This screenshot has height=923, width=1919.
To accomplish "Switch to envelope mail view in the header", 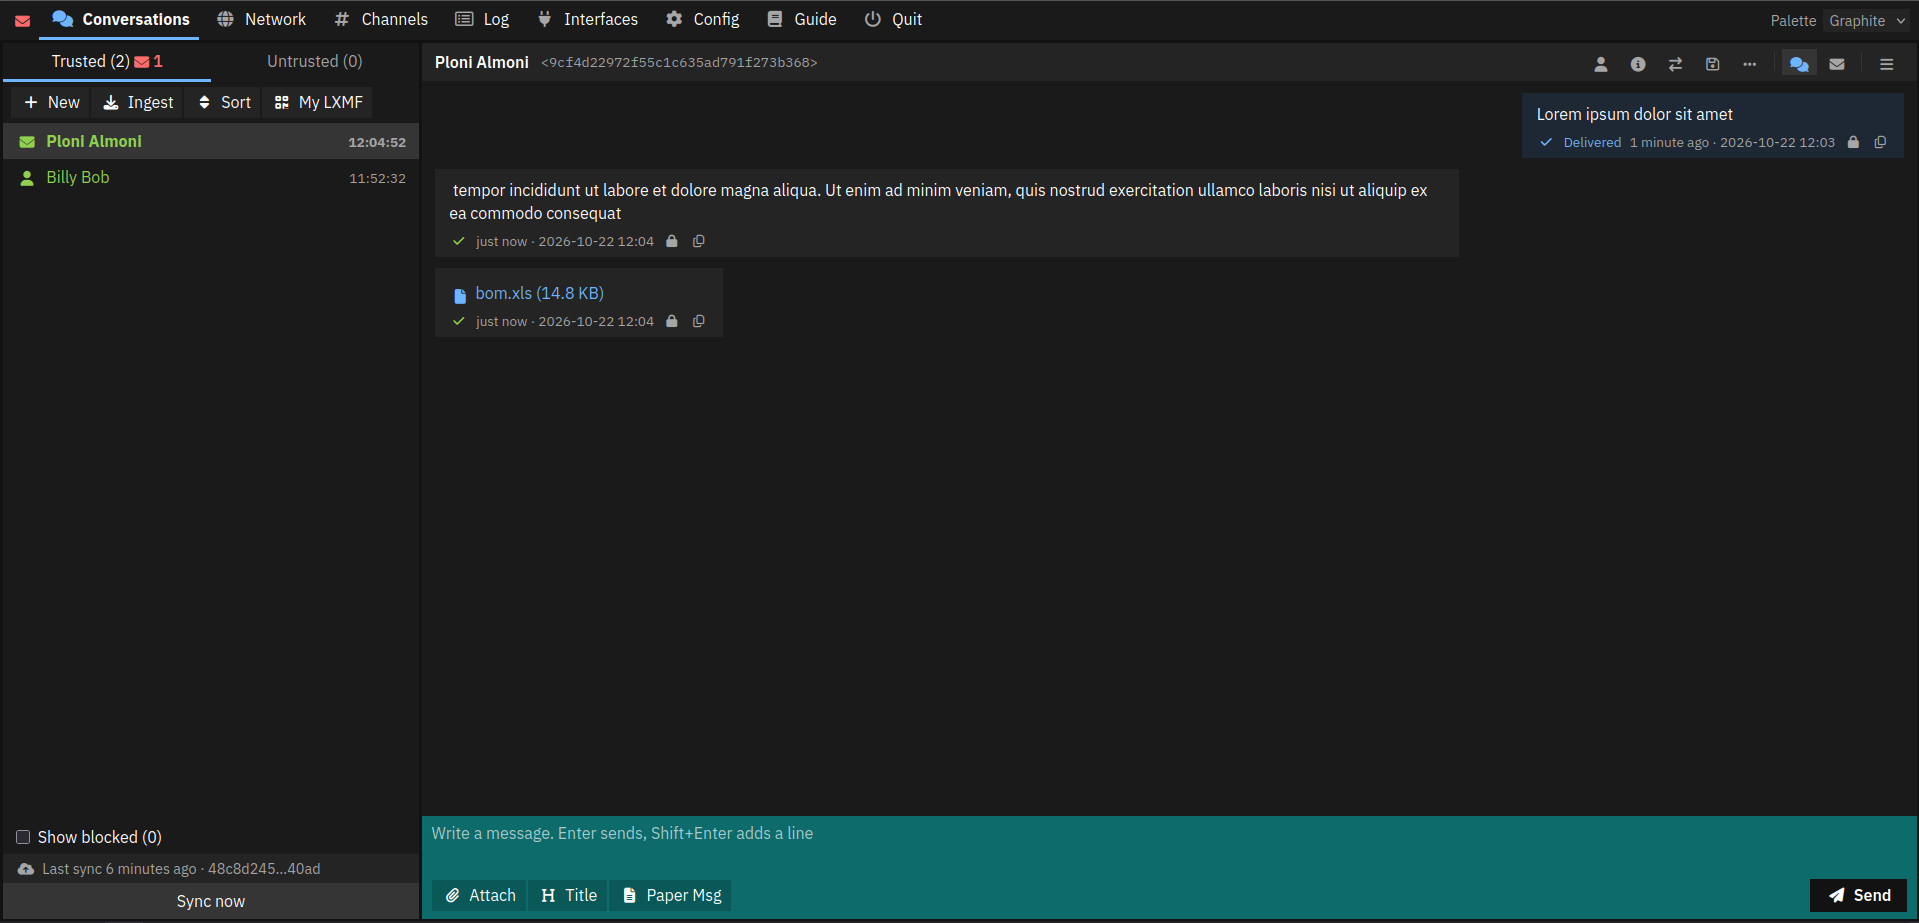I will point(1837,64).
